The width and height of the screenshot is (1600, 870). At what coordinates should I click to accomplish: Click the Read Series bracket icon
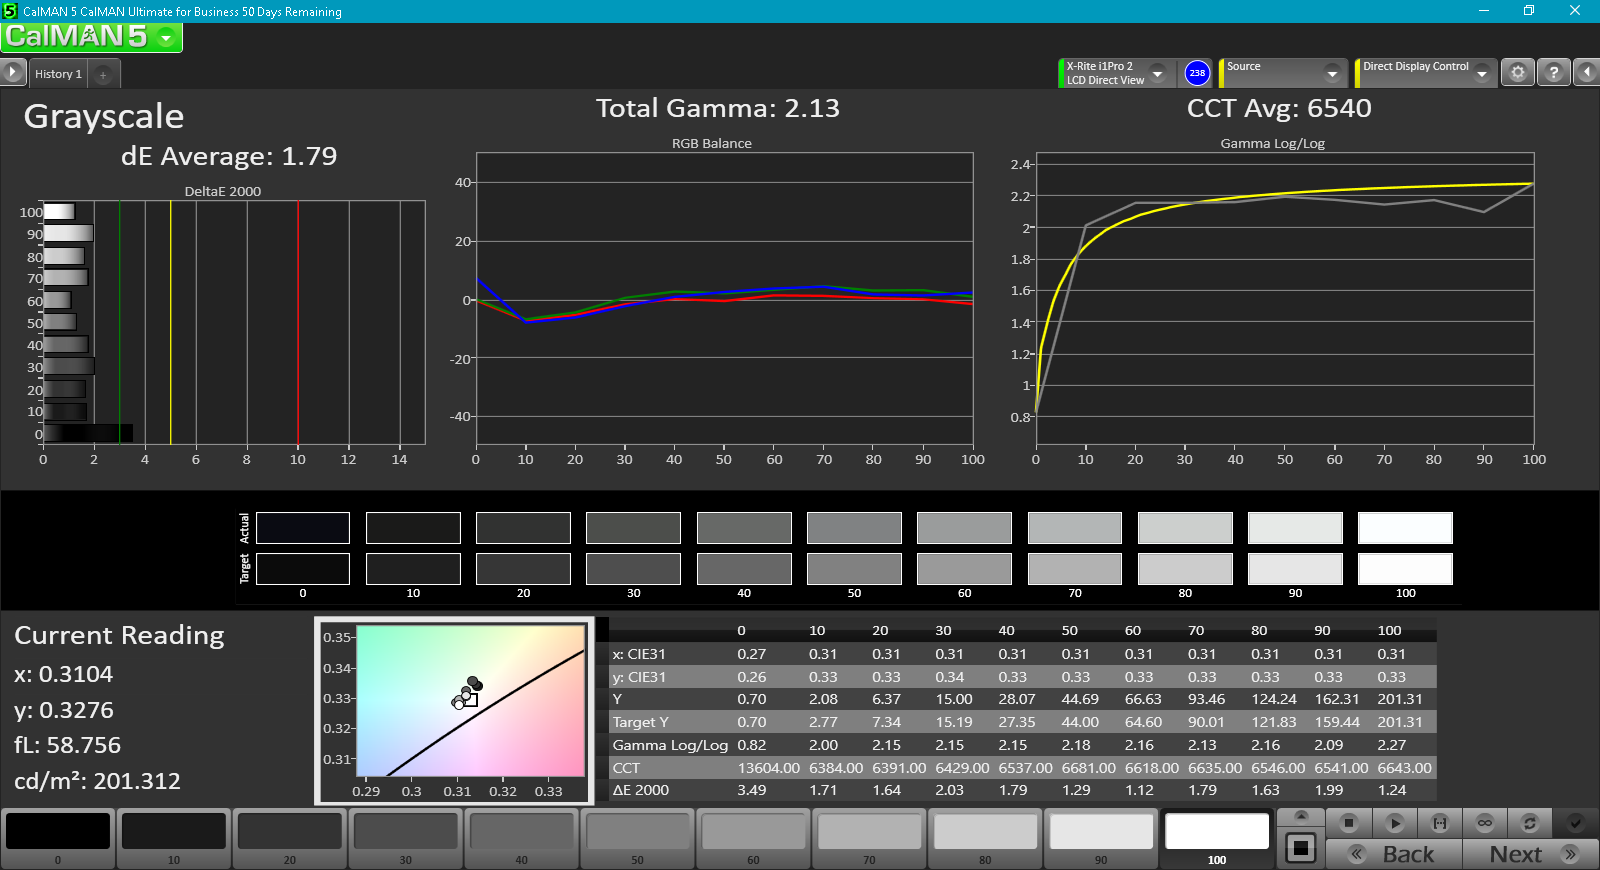[1440, 823]
